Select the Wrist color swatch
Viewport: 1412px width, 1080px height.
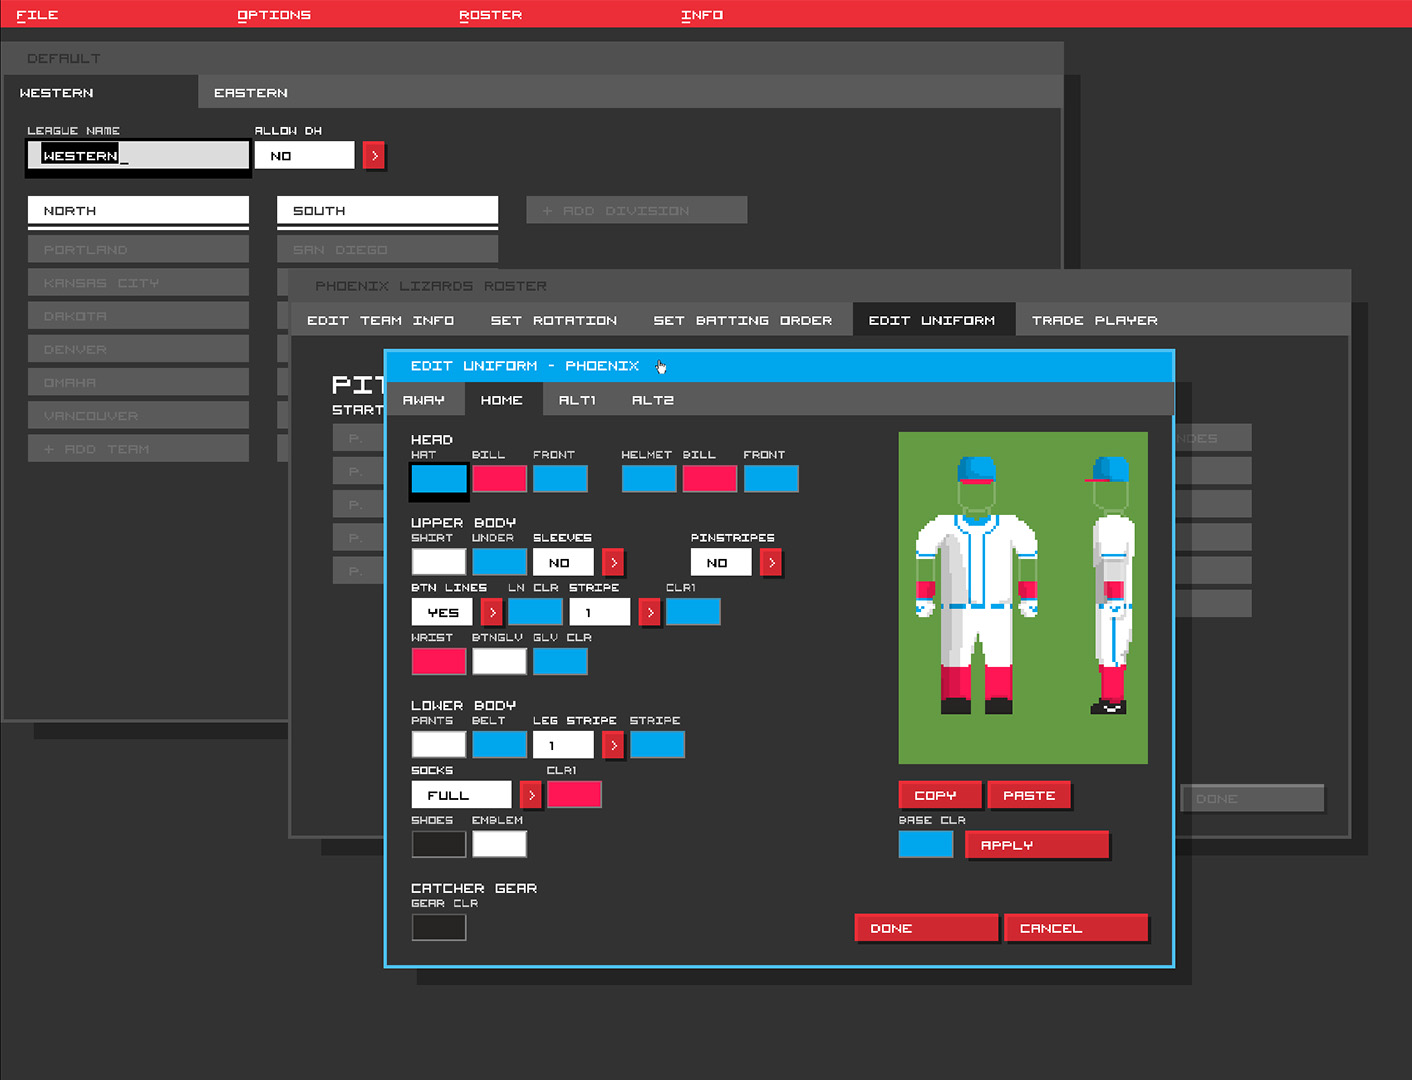(439, 661)
